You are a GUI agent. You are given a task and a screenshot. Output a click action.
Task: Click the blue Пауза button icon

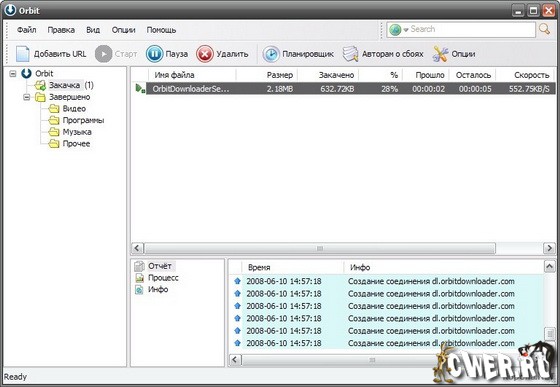(155, 54)
